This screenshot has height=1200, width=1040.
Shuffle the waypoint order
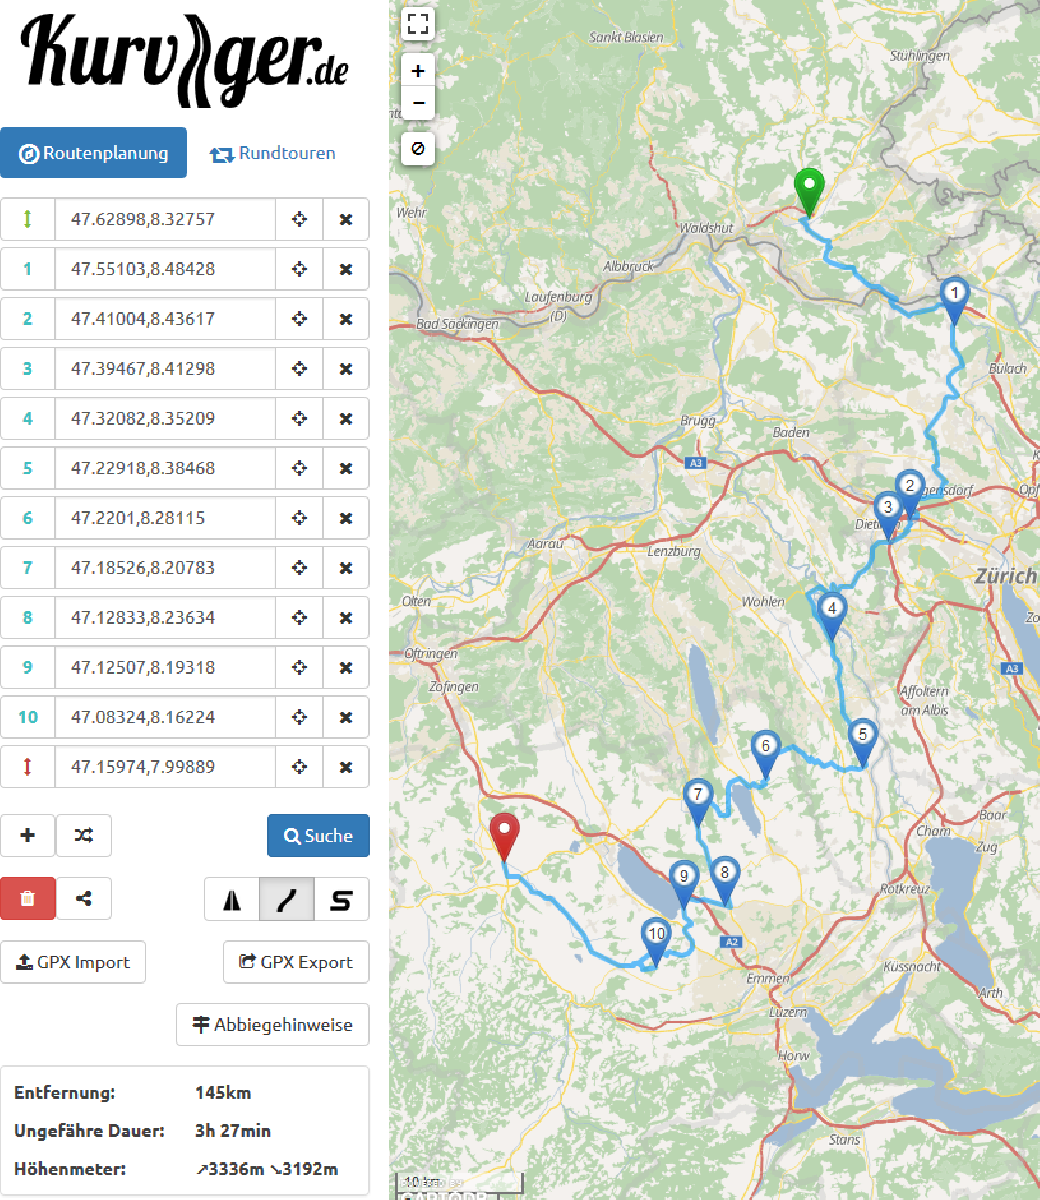click(x=84, y=836)
